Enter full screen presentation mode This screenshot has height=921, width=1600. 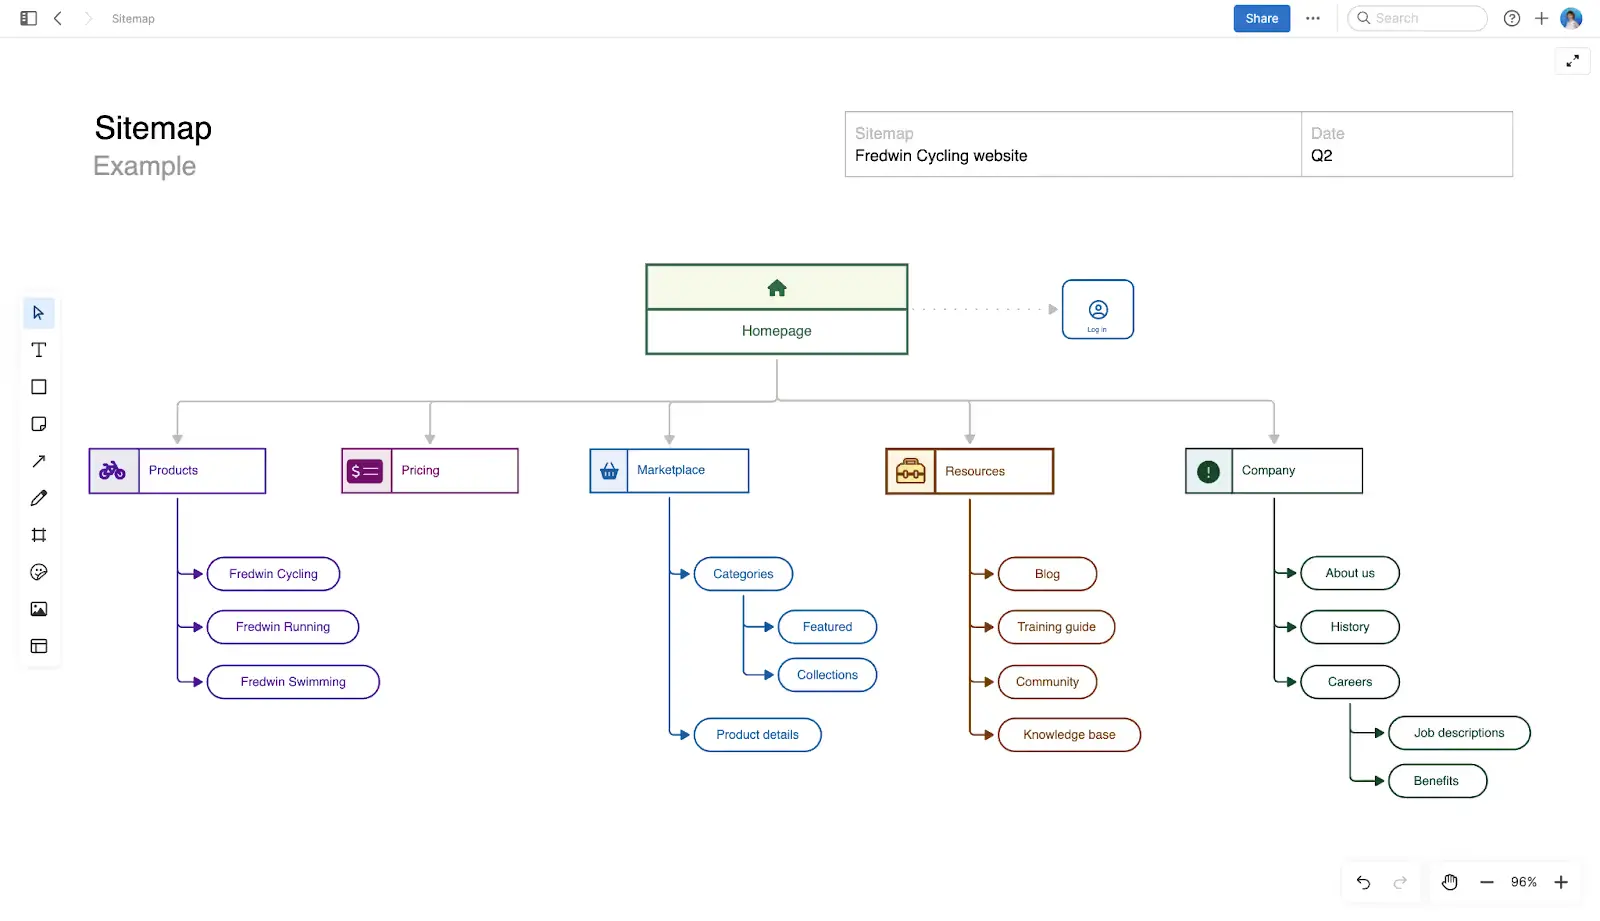(1573, 61)
